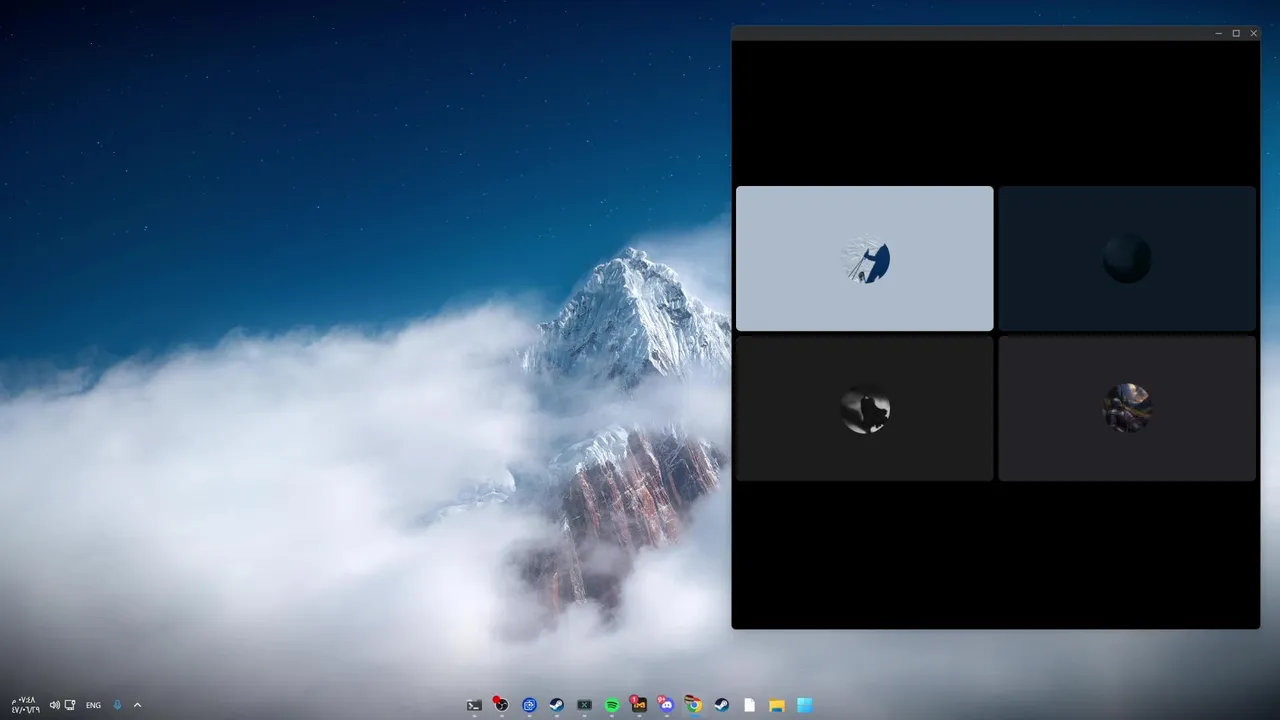Image resolution: width=1280 pixels, height=720 pixels.
Task: Click the blue microphone tray icon
Action: pos(117,705)
